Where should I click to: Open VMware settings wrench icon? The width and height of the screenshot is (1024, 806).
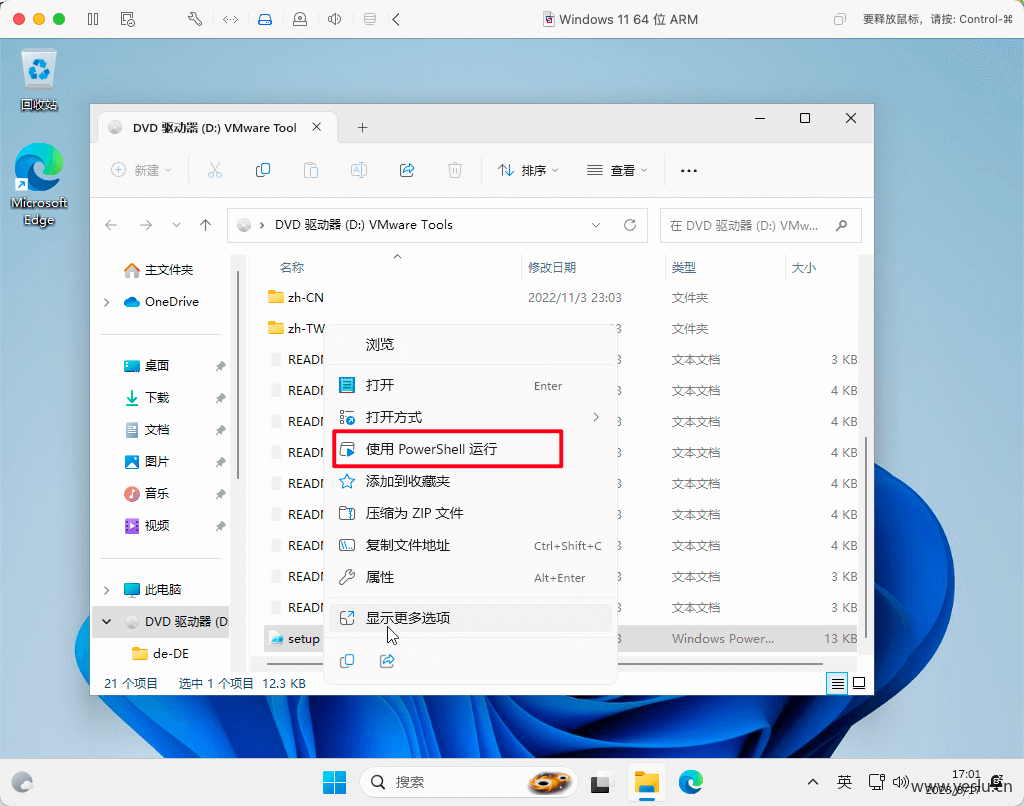[x=195, y=19]
